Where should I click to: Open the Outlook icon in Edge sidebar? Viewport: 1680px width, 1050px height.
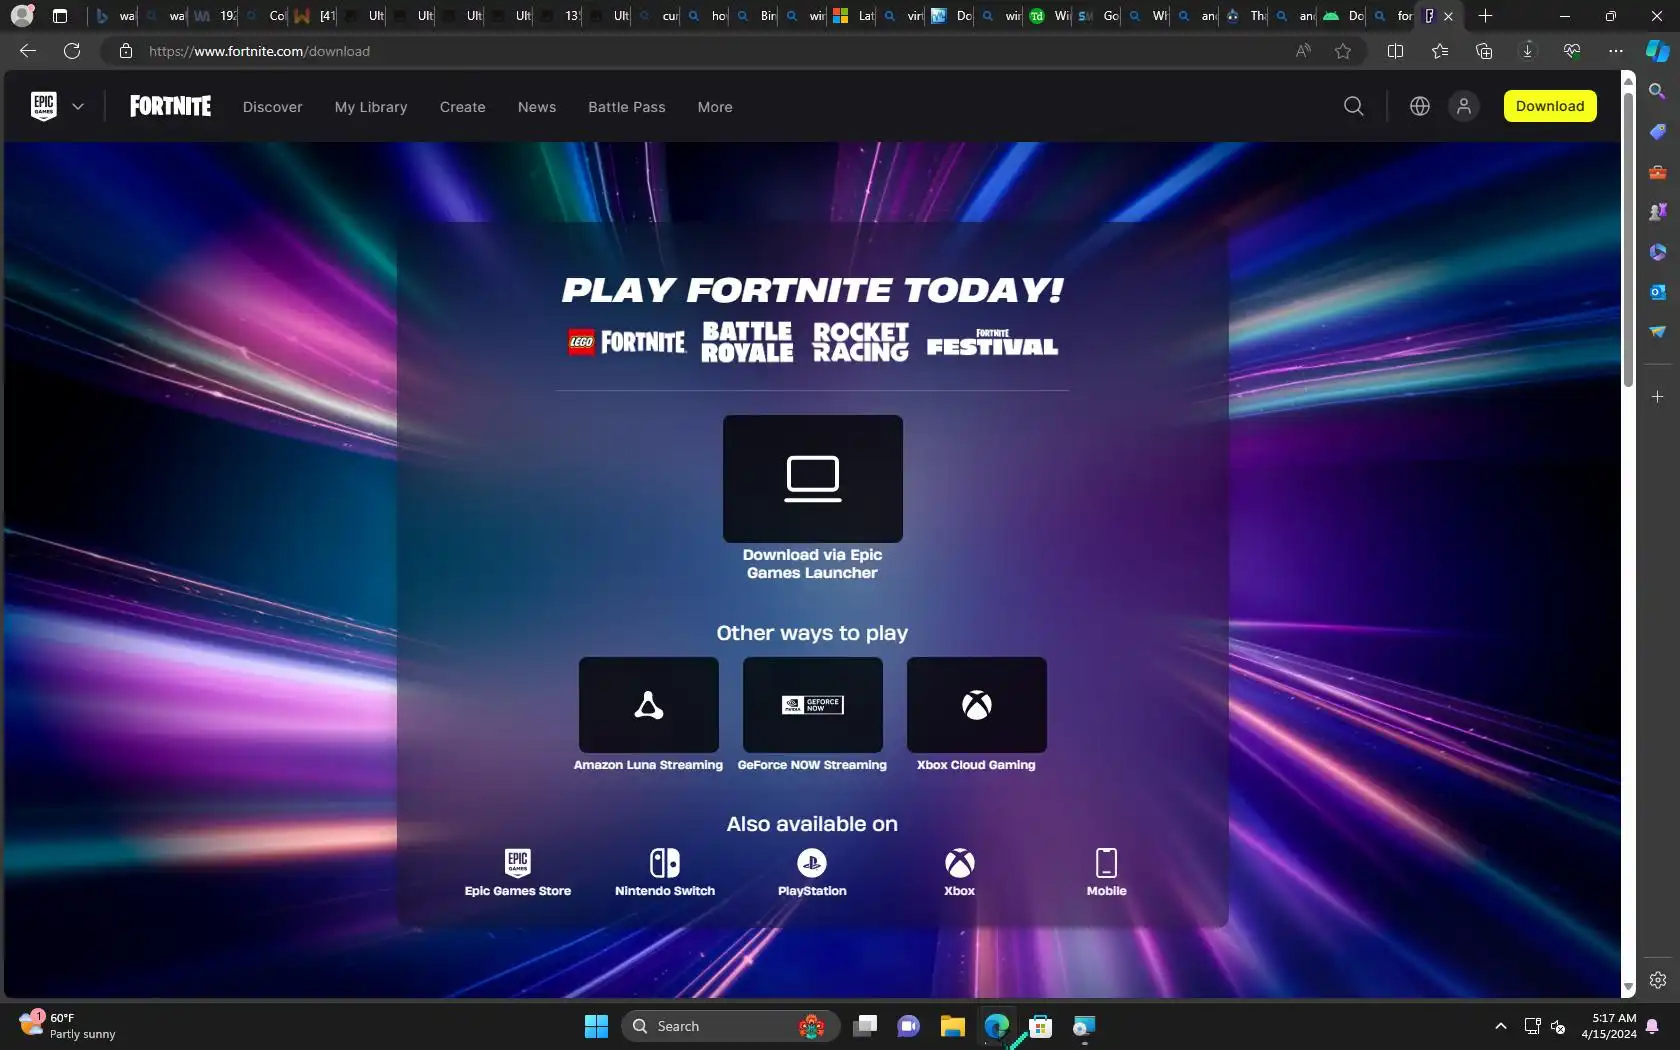(x=1658, y=292)
